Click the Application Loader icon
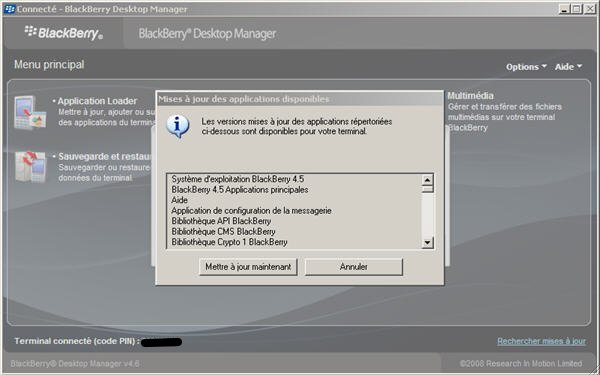600x375 pixels. [x=30, y=112]
